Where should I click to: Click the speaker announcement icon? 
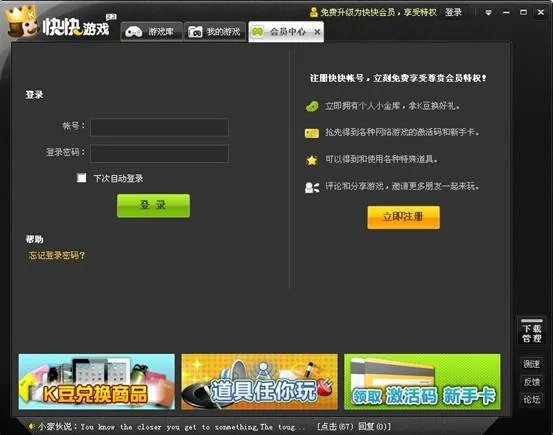click(x=31, y=427)
